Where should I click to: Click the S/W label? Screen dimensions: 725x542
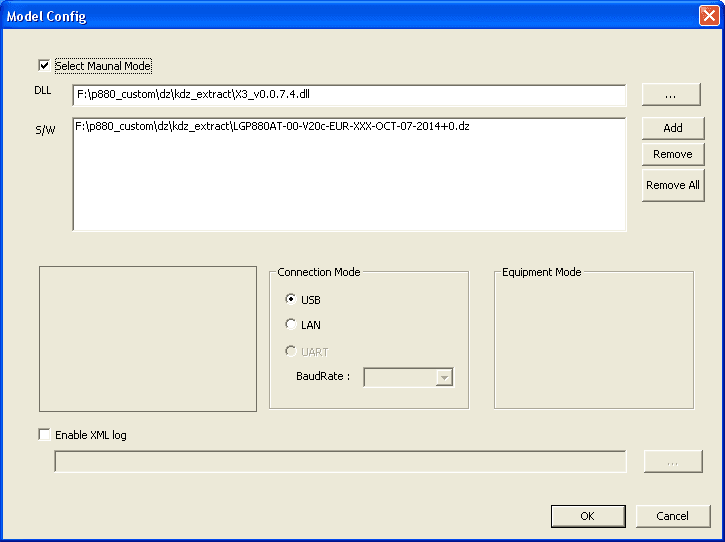click(45, 130)
